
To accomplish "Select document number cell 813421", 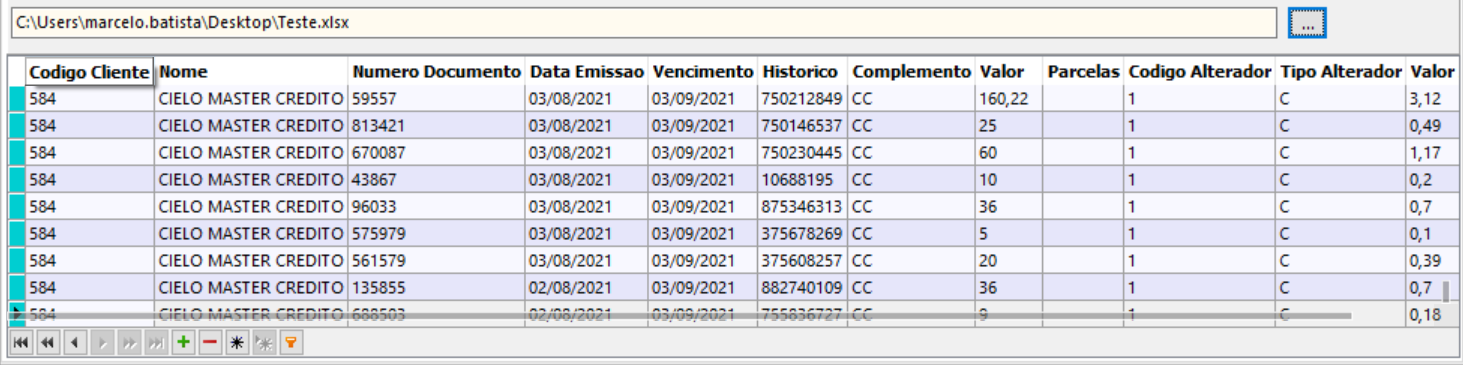I will (x=437, y=126).
